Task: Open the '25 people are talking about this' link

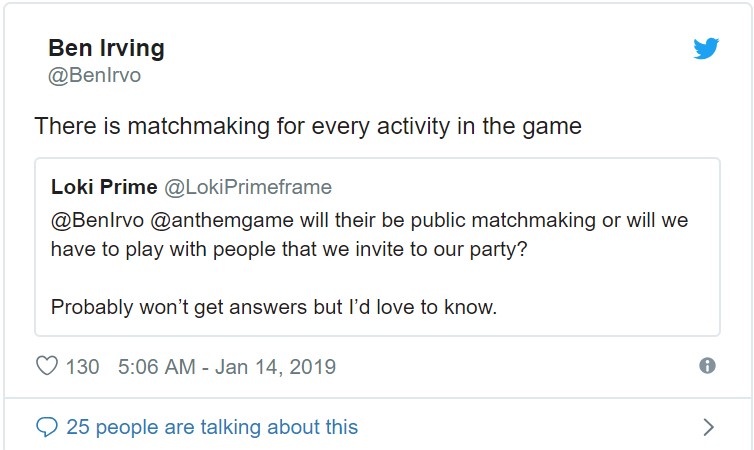Action: pos(212,427)
